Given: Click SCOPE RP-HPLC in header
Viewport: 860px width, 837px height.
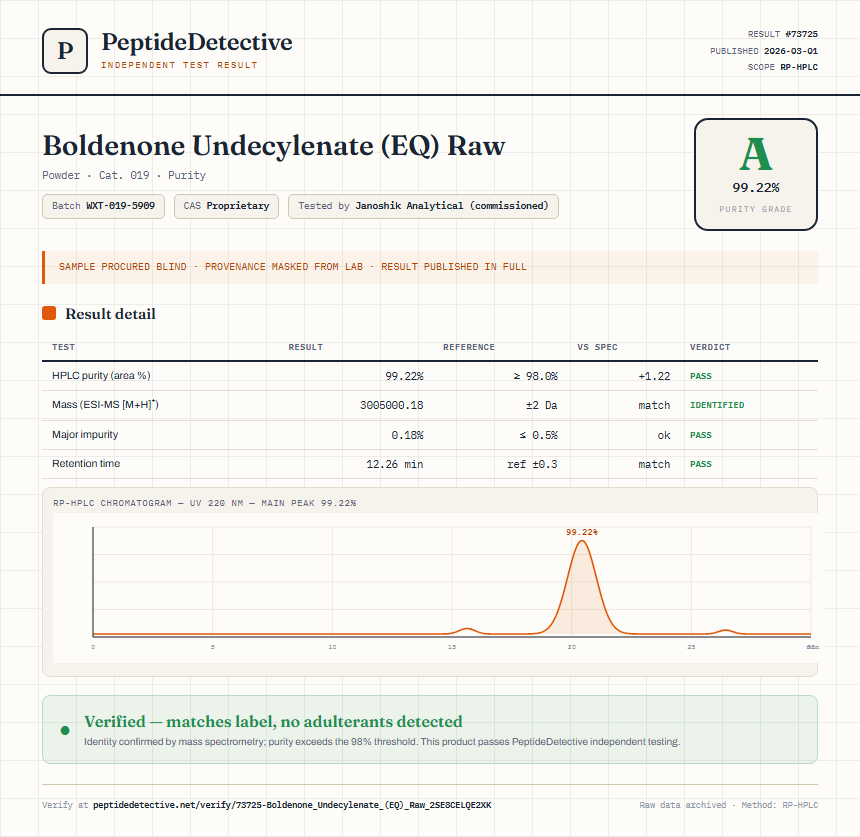Looking at the screenshot, I should point(783,67).
